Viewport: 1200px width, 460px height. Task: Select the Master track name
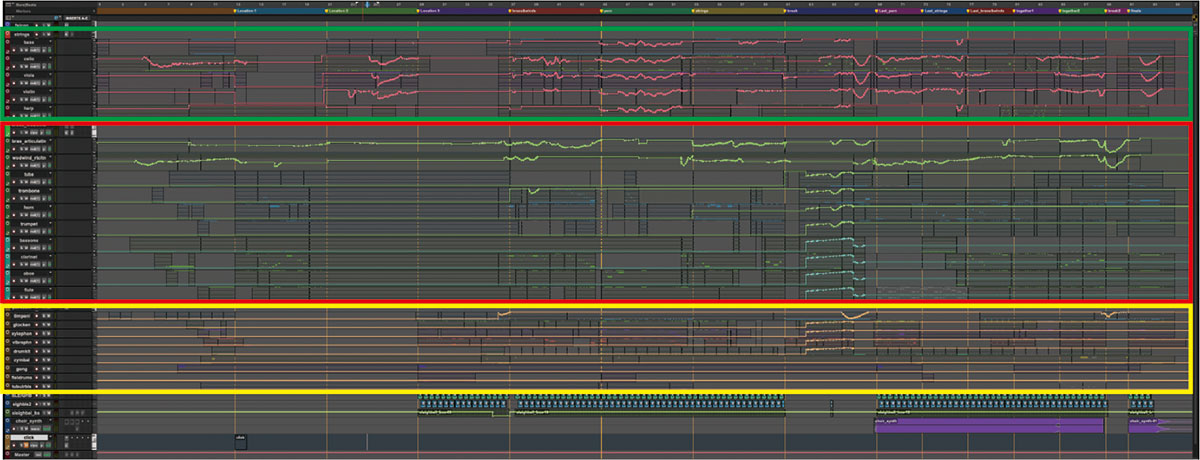click(22, 454)
